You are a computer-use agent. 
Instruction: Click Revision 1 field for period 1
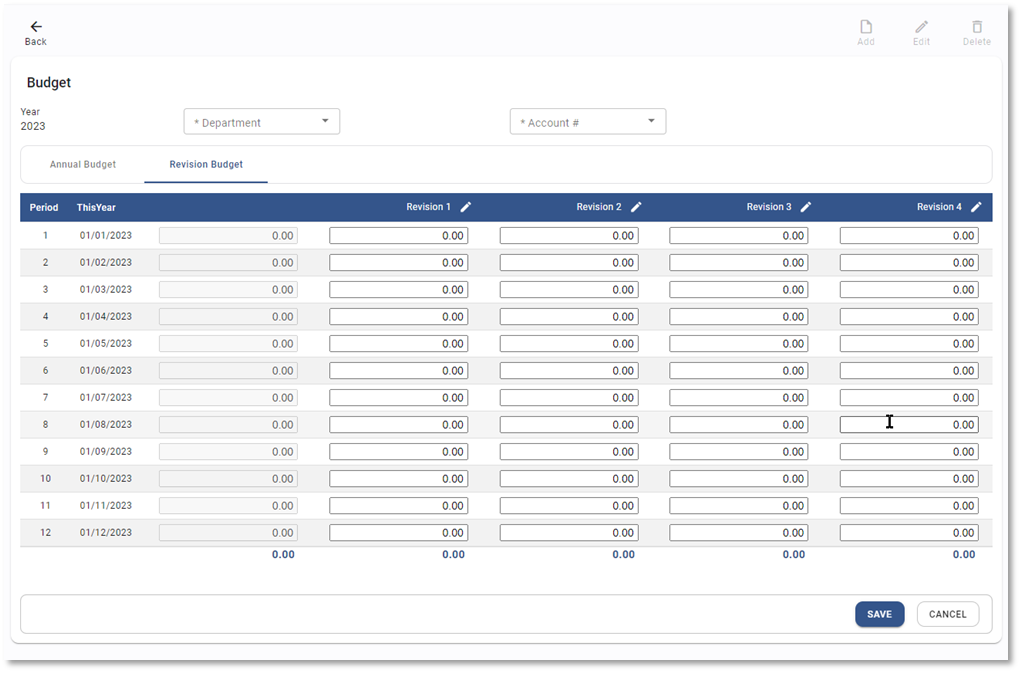point(398,236)
